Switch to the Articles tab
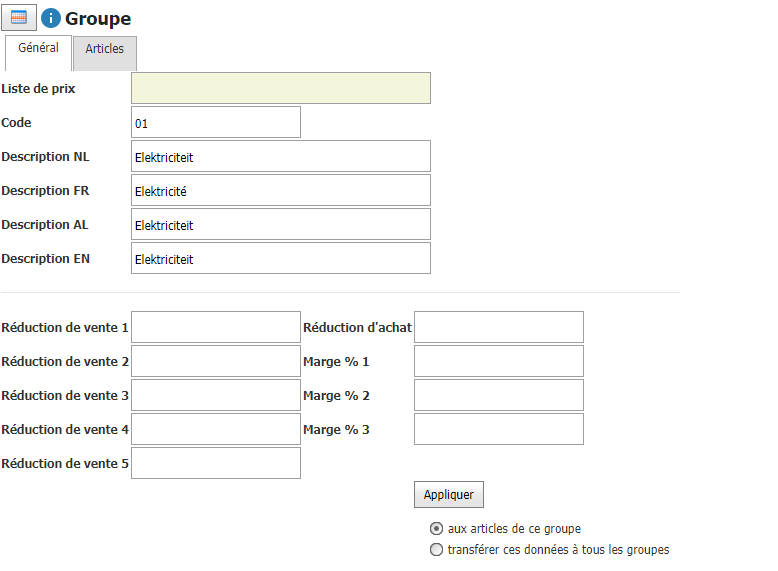Image resolution: width=778 pixels, height=571 pixels. click(x=105, y=52)
